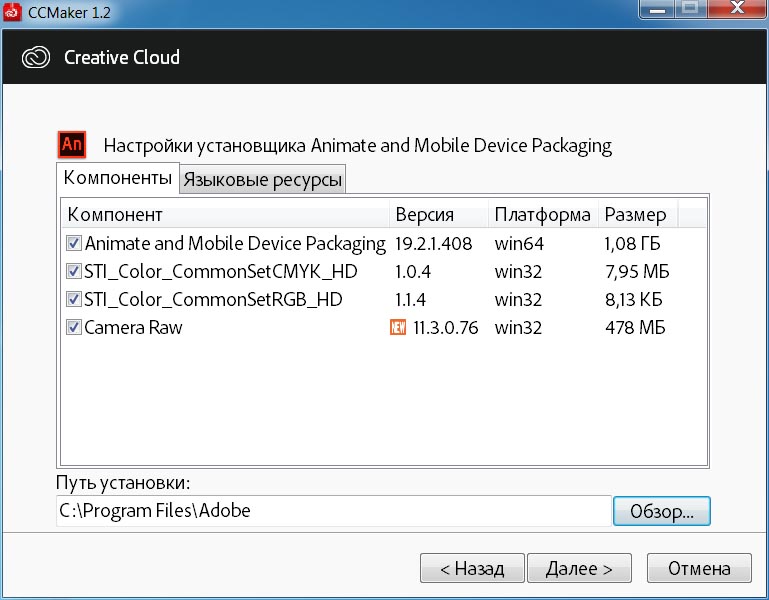Sort by Размер column header
Screen dimensions: 769x600
(639, 214)
